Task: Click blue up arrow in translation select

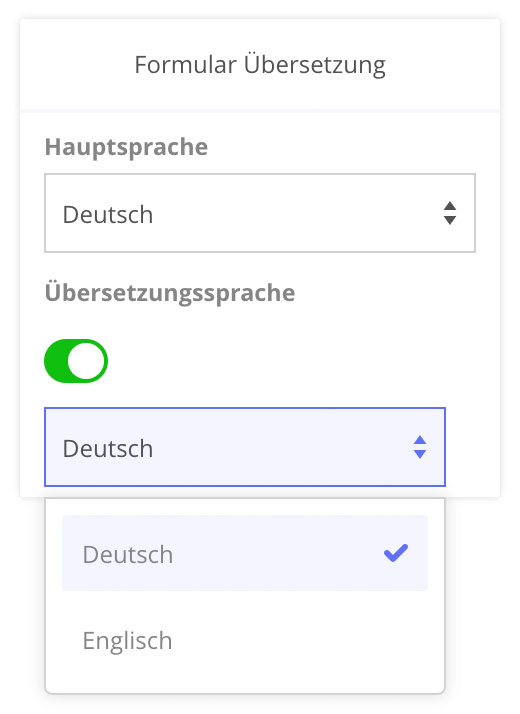Action: click(x=420, y=440)
